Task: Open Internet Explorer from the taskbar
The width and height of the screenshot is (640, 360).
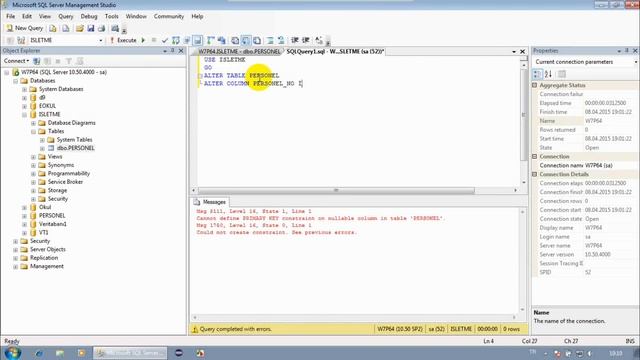Action: click(x=39, y=353)
